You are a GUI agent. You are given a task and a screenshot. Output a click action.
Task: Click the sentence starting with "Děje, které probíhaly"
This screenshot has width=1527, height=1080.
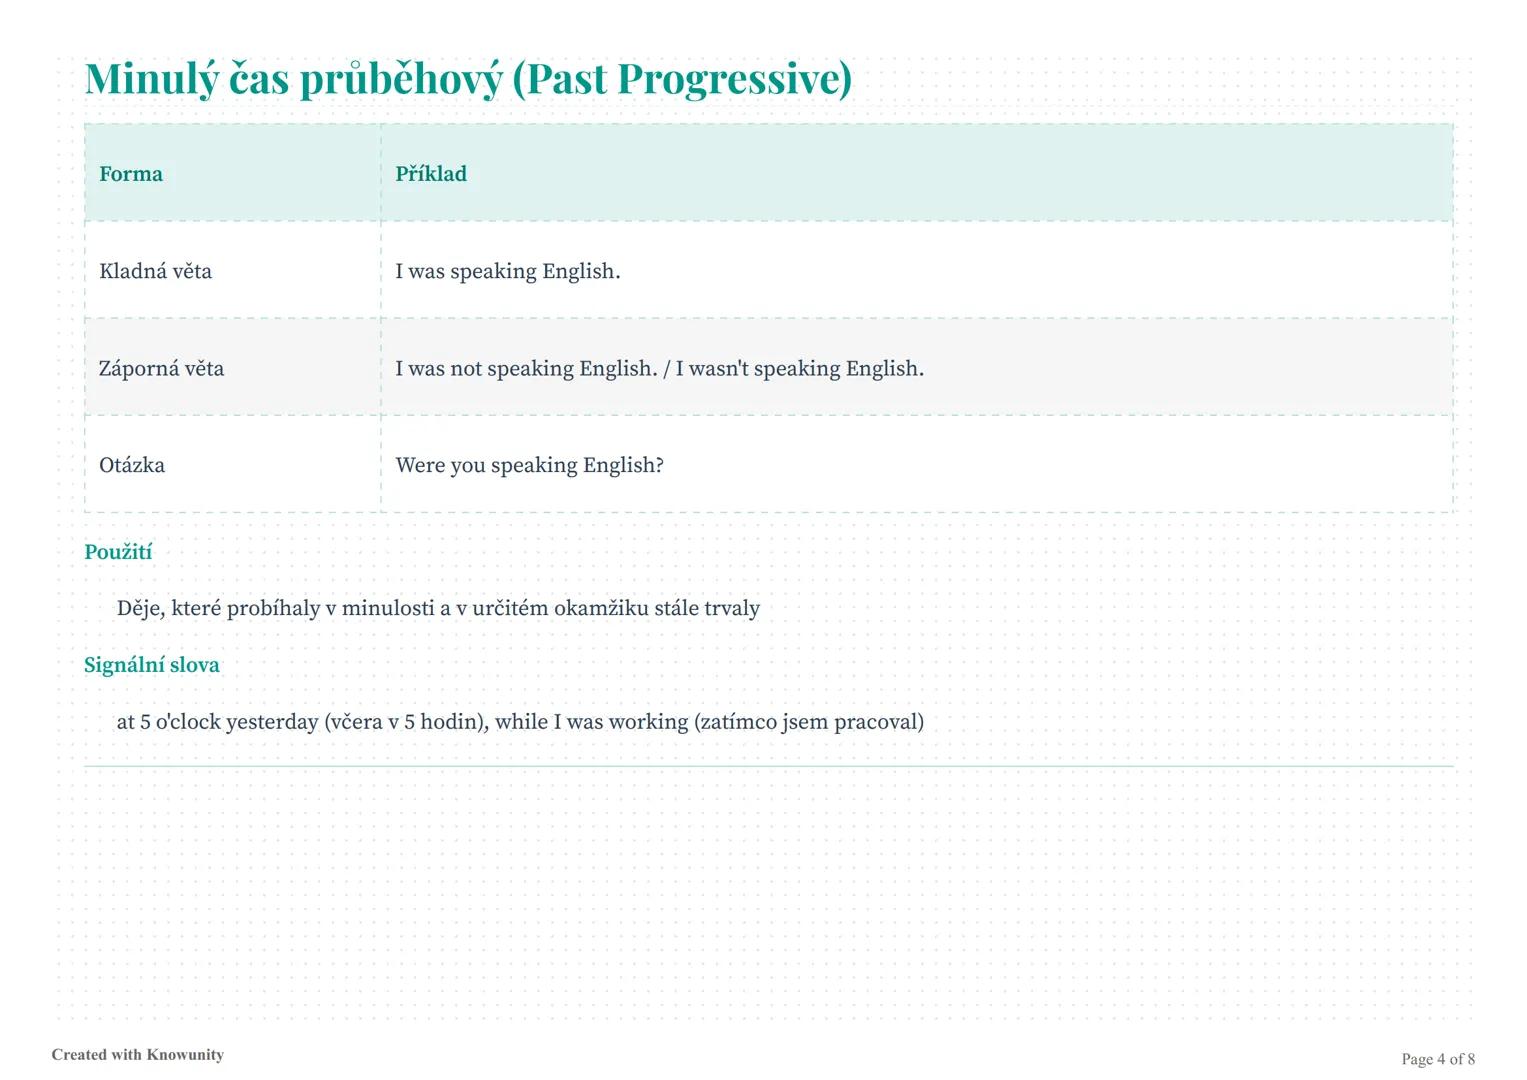click(438, 608)
